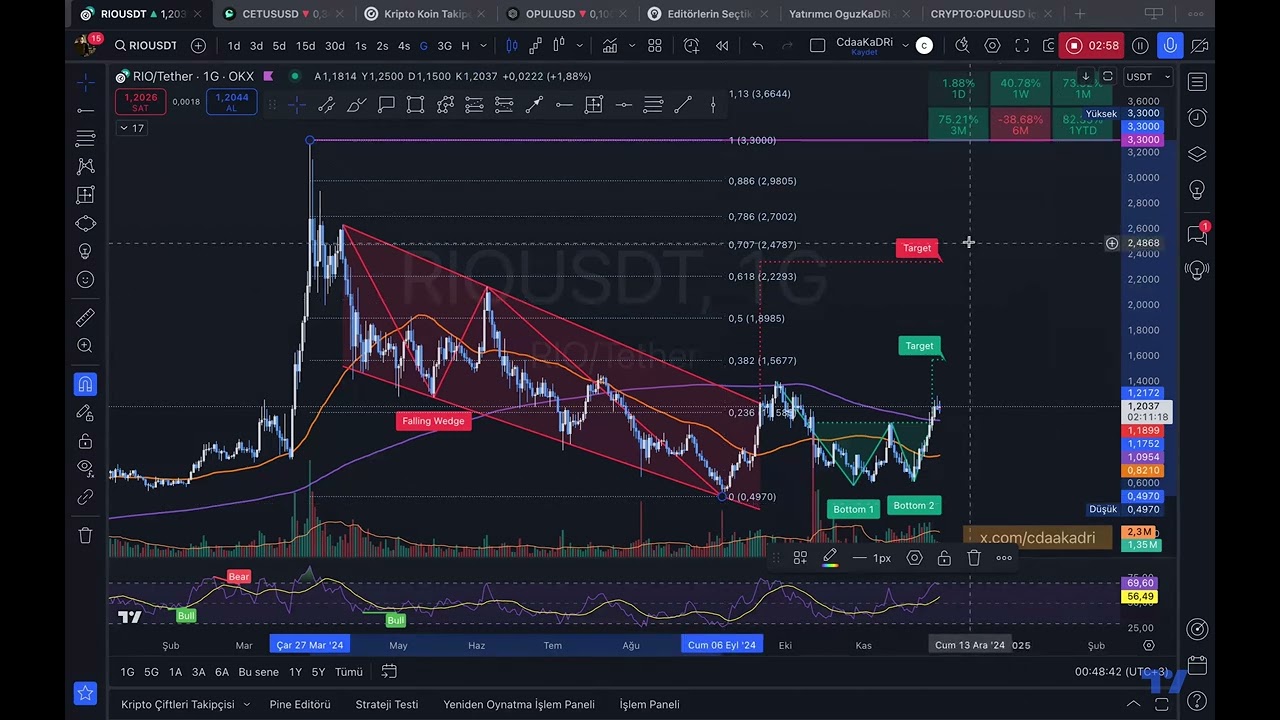
Task: Toggle the favorites star at bottom left
Action: coord(85,692)
